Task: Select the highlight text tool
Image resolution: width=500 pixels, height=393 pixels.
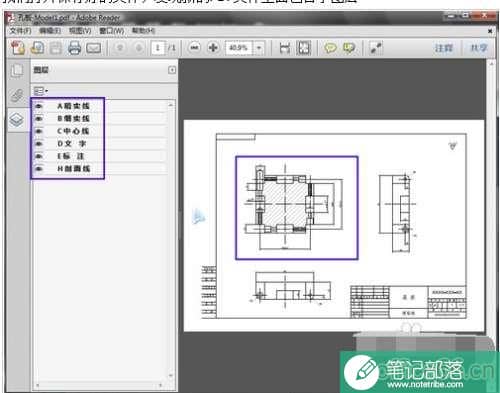Action: 349,48
